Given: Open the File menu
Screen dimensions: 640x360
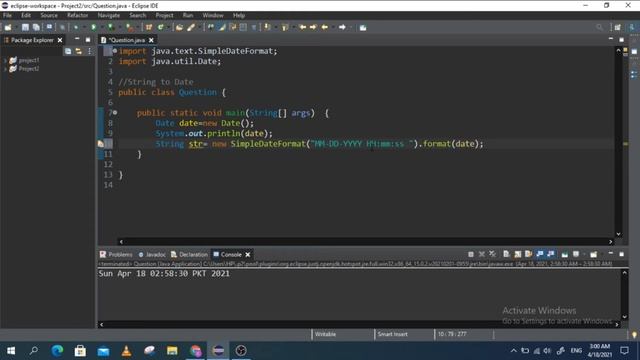Looking at the screenshot, I should [x=7, y=15].
